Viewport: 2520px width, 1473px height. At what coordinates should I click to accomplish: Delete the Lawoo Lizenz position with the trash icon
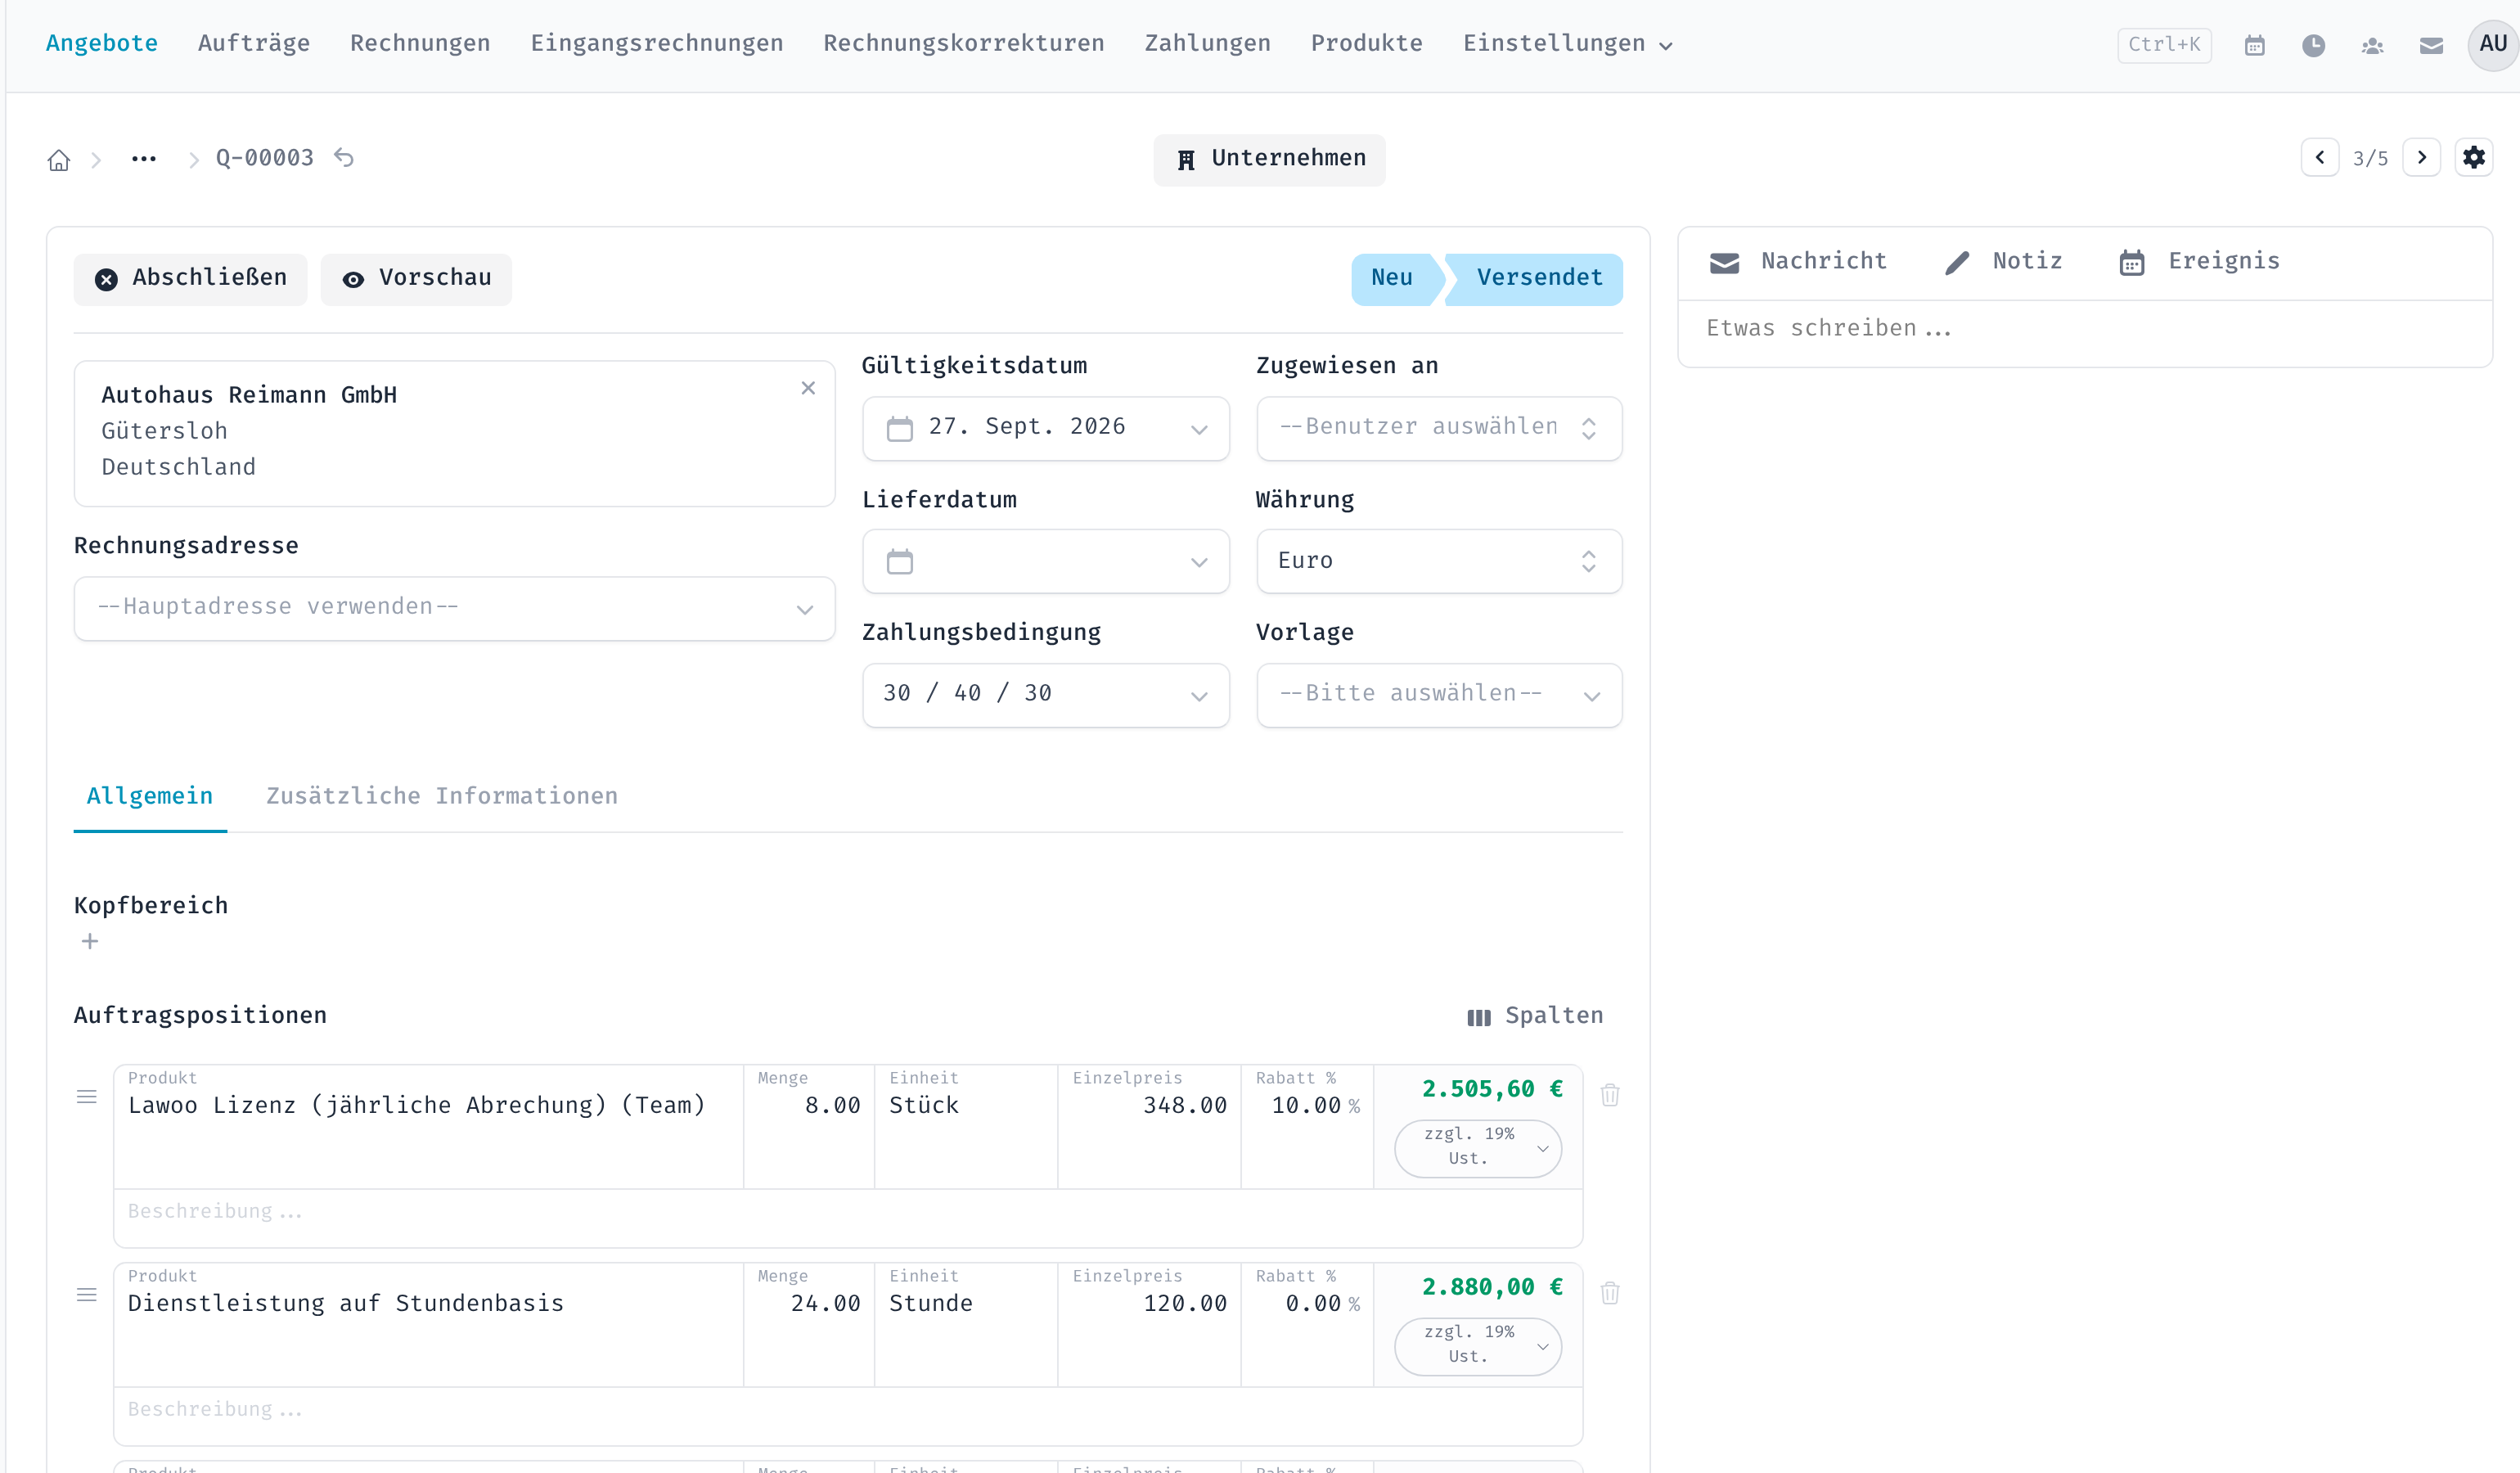coord(1609,1095)
